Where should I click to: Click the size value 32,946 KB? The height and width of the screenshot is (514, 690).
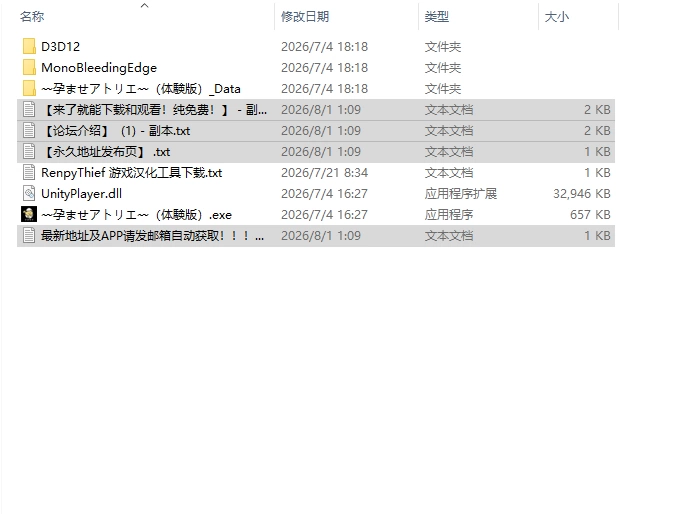pos(582,194)
